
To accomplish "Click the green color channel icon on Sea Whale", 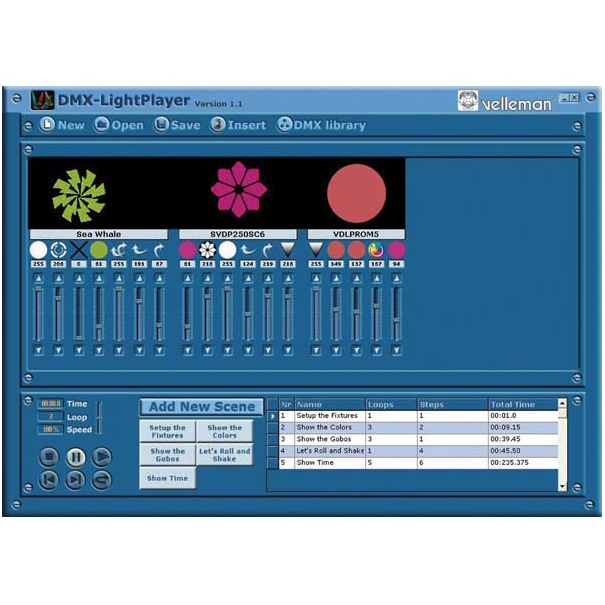I will [98, 249].
